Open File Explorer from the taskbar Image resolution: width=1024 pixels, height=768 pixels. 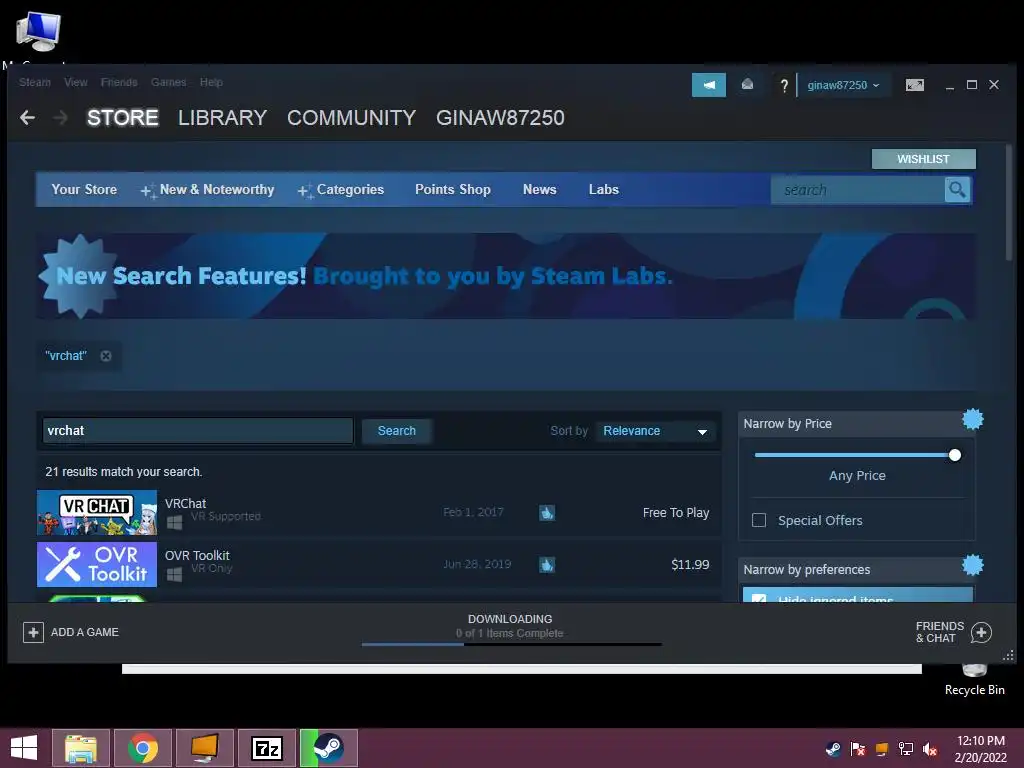tap(81, 748)
